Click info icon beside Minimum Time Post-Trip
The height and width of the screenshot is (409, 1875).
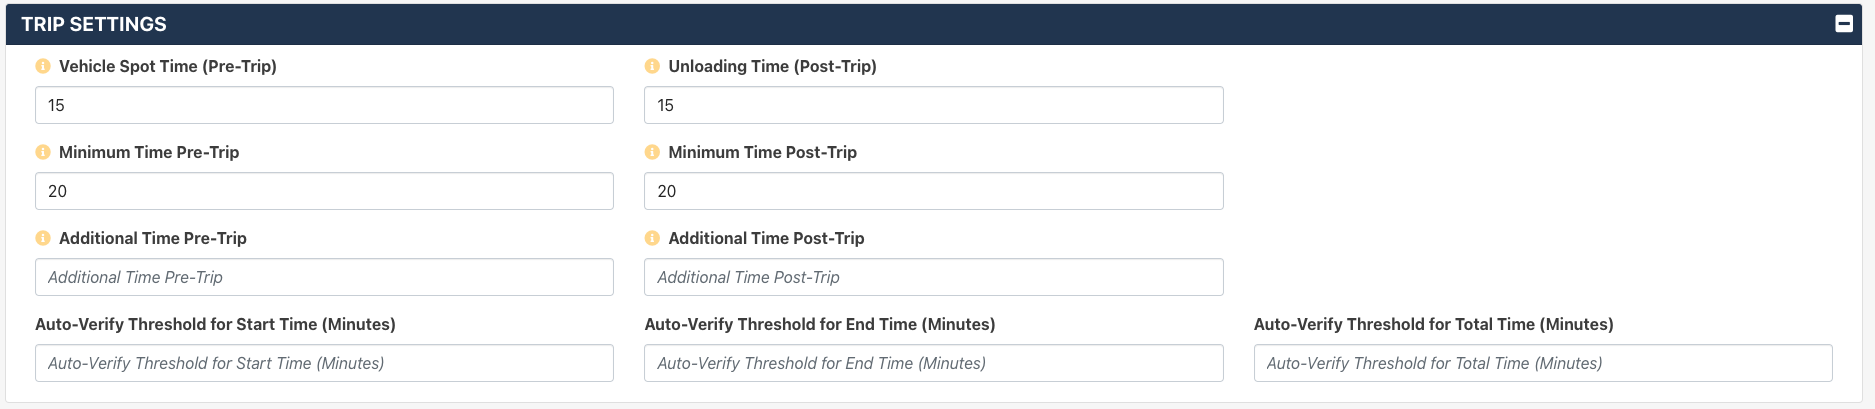652,152
